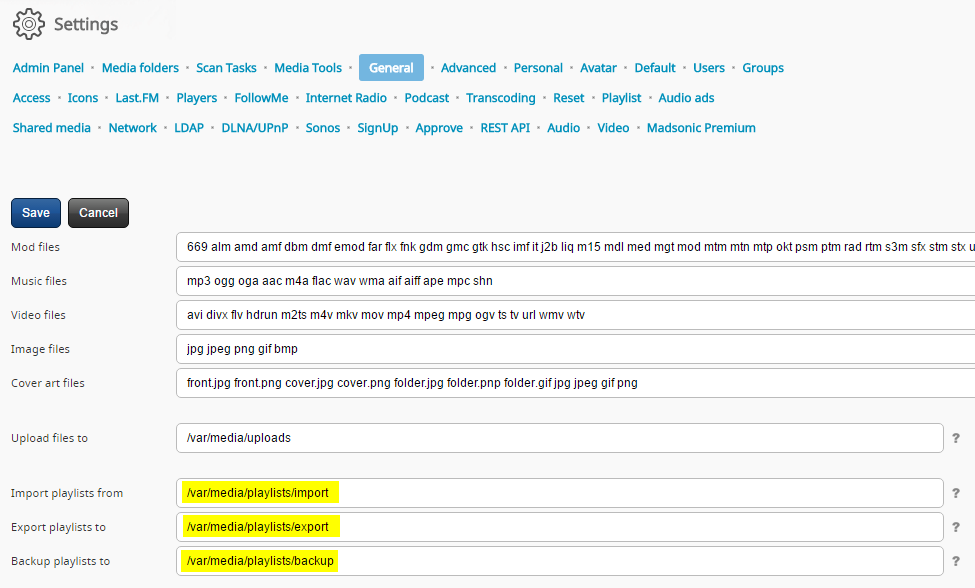Viewport: 975px width, 588px height.
Task: Open the Madsonic Premium tab
Action: coord(701,128)
